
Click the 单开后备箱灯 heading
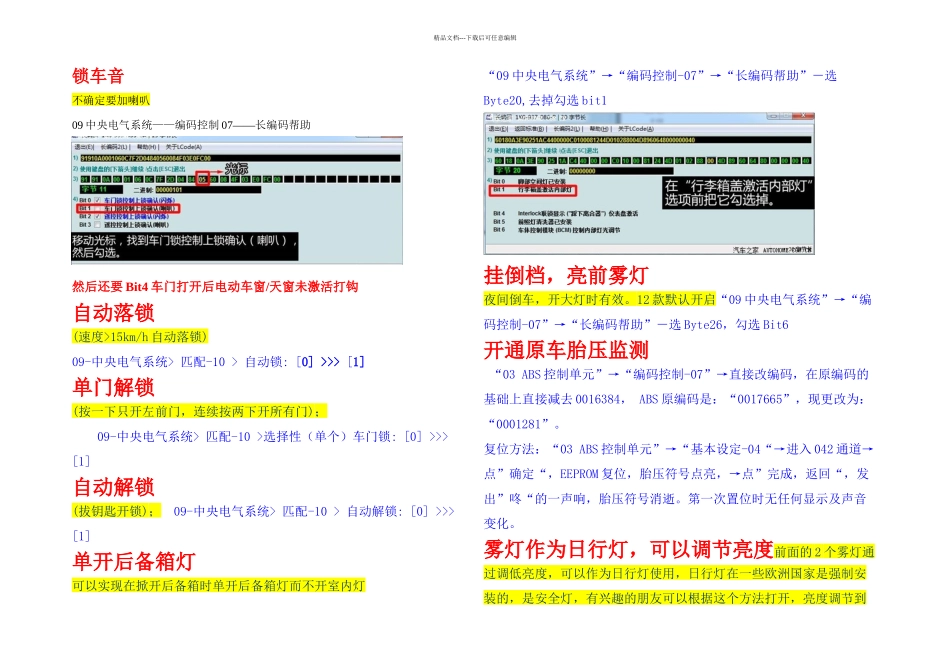[x=134, y=561]
